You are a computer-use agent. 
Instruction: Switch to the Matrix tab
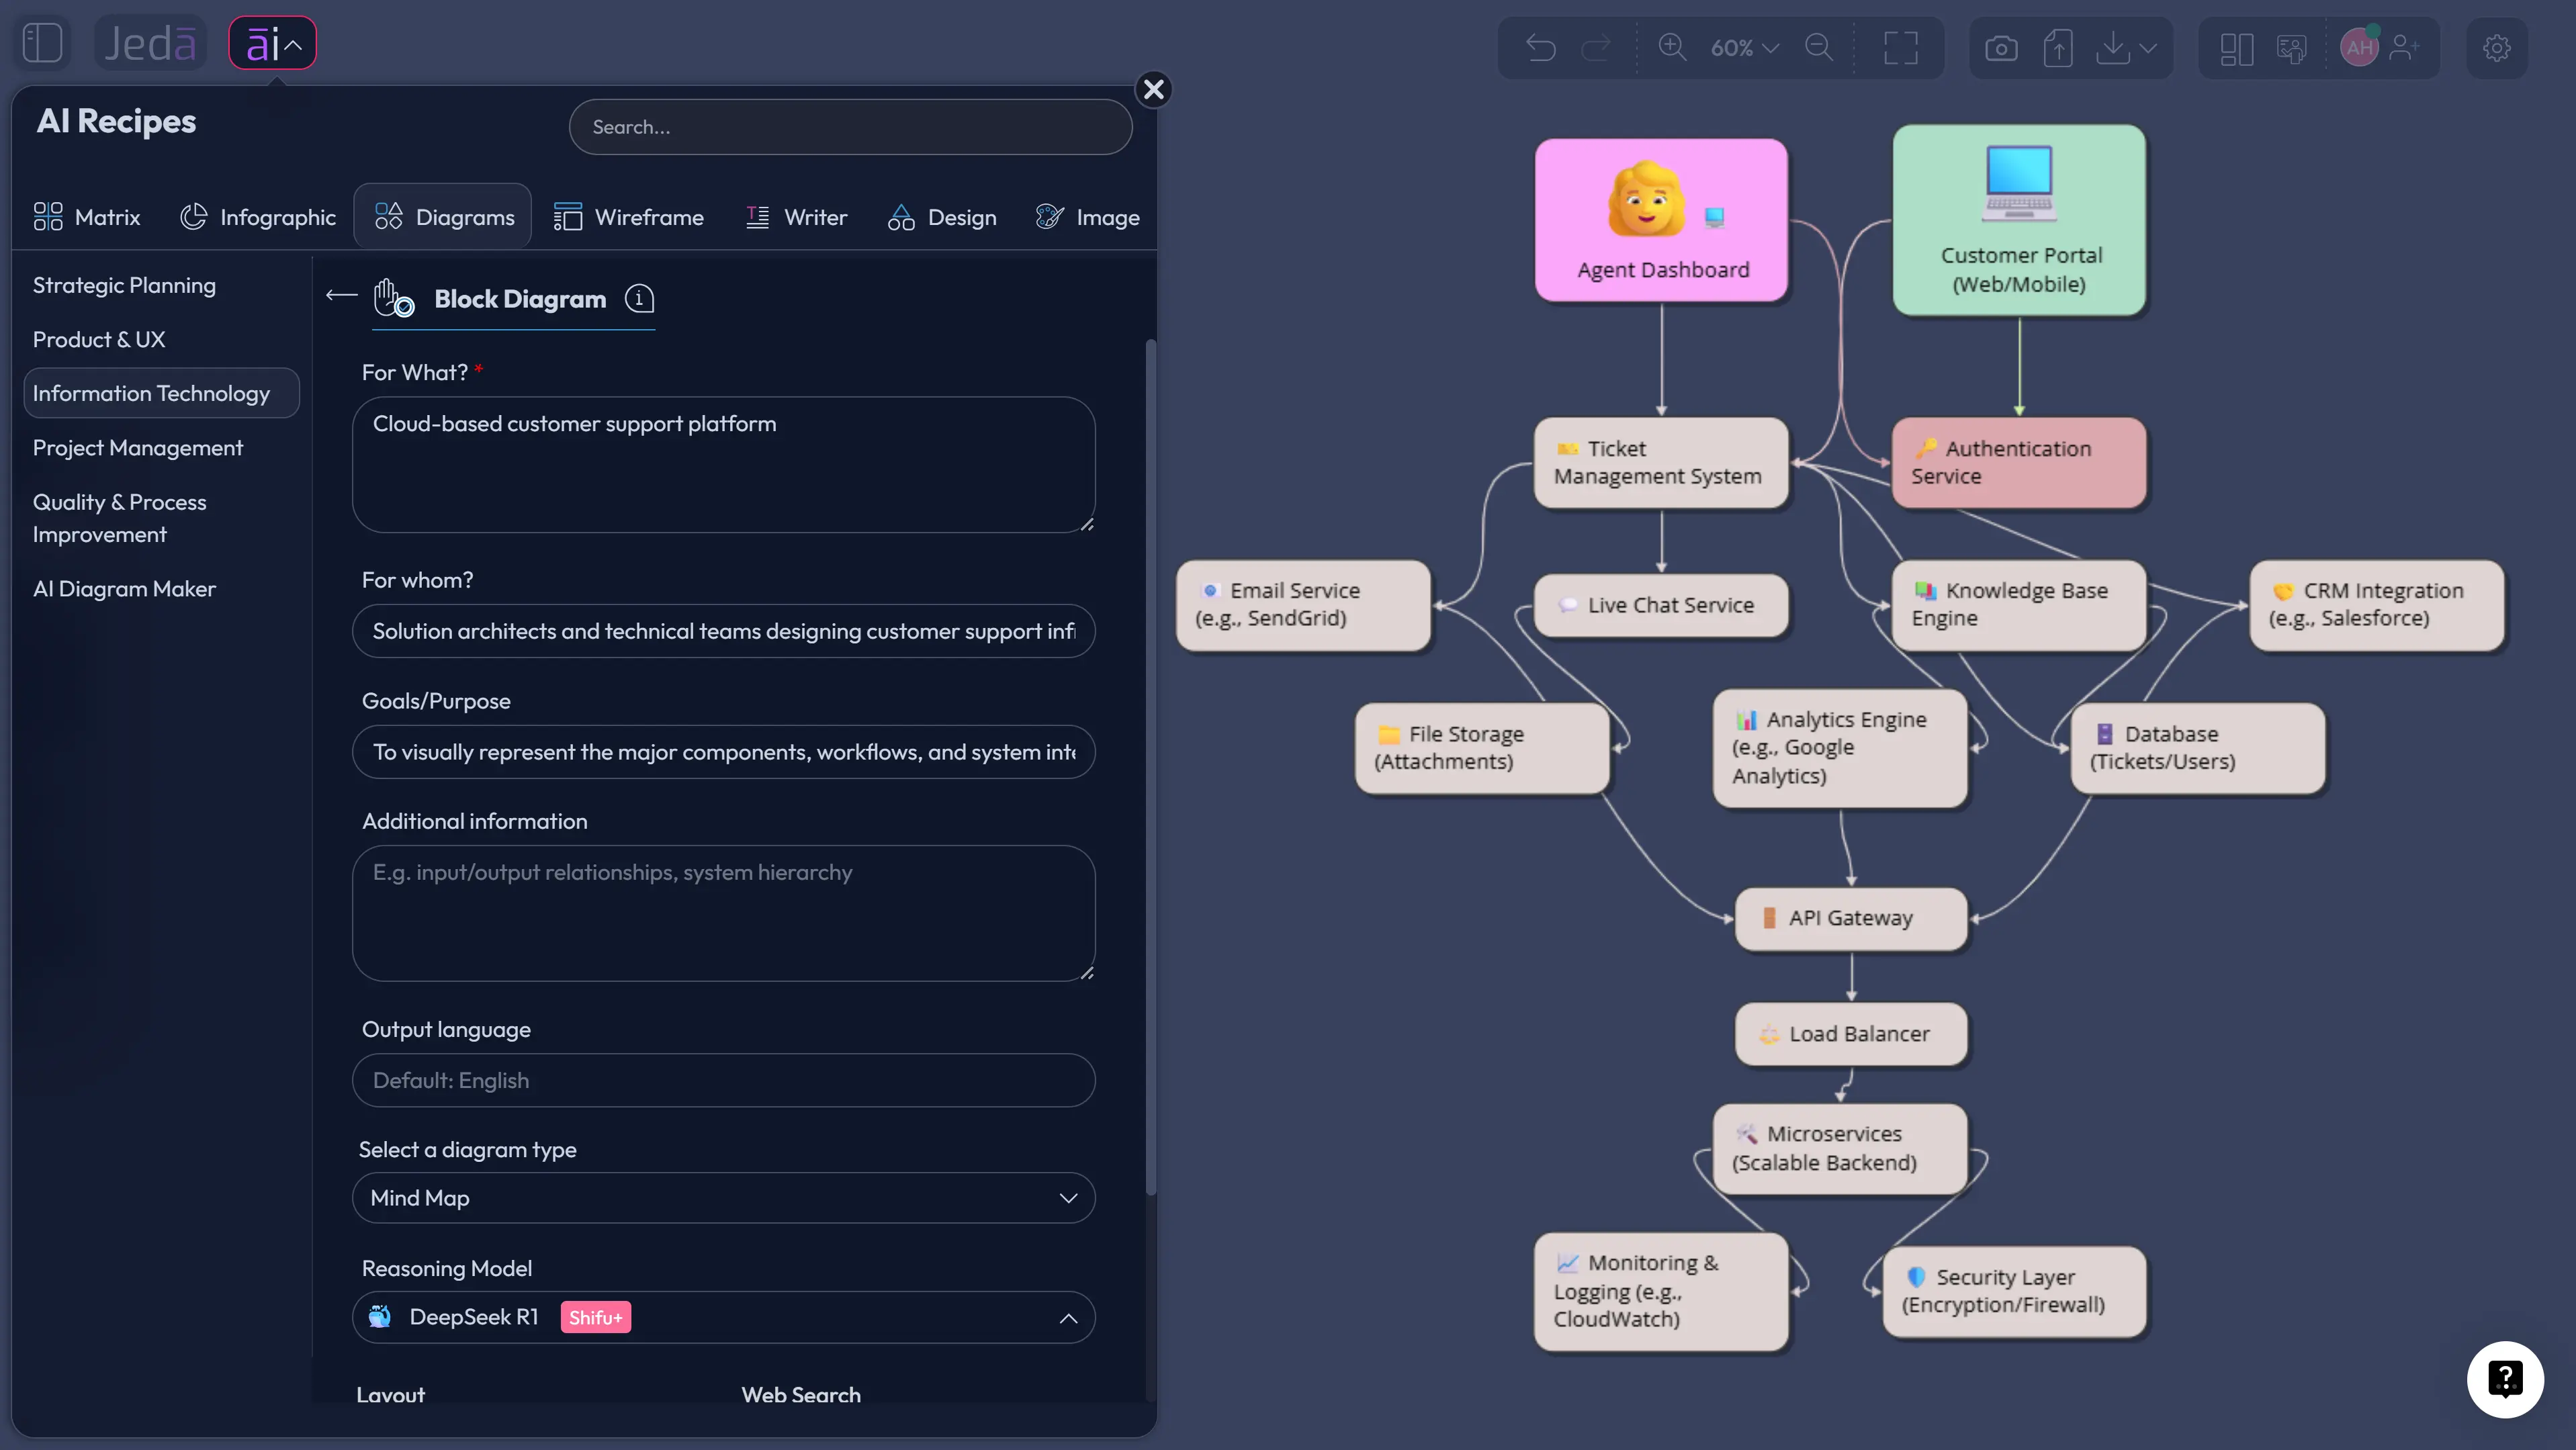click(87, 217)
